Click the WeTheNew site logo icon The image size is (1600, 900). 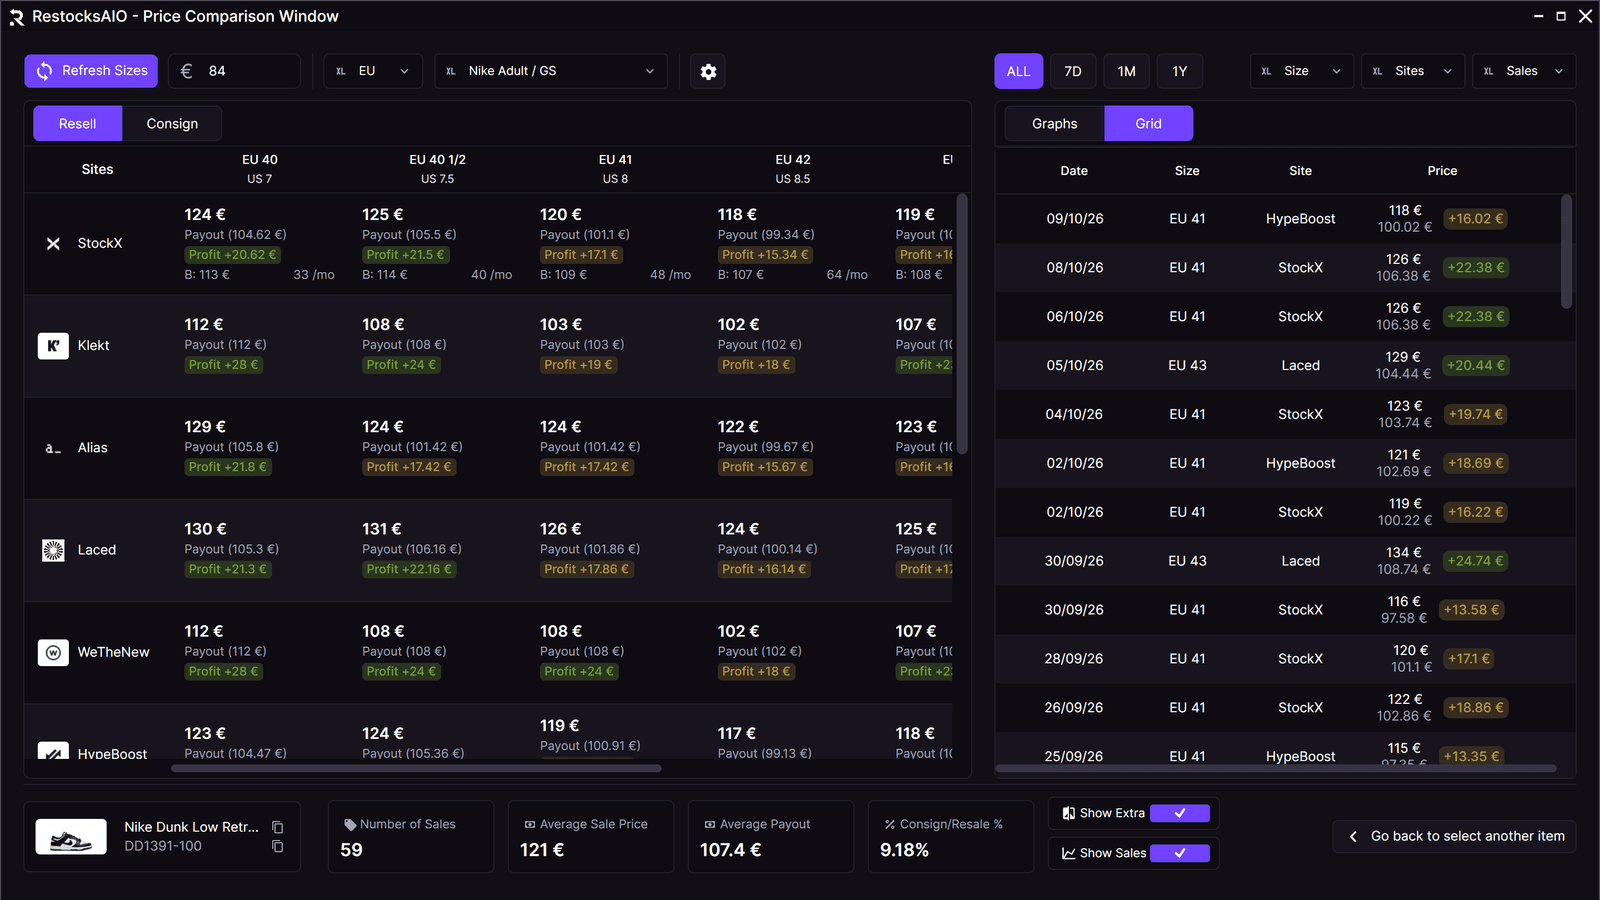pyautogui.click(x=53, y=652)
